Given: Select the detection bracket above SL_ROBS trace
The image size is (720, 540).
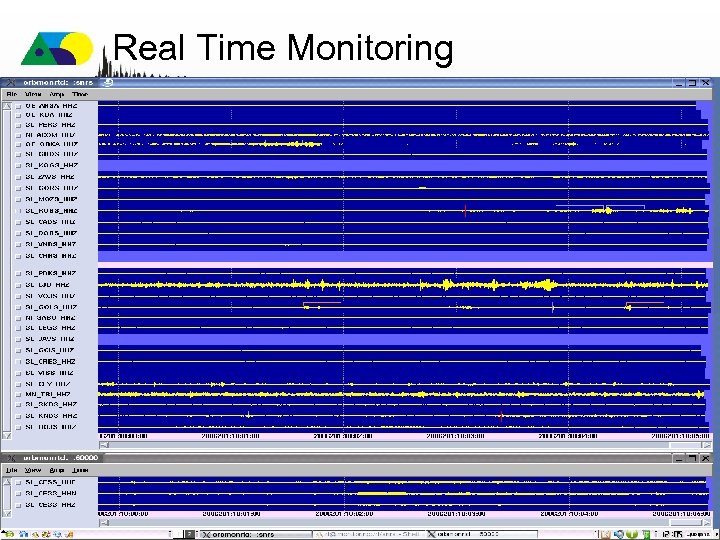Looking at the screenshot, I should [600, 206].
